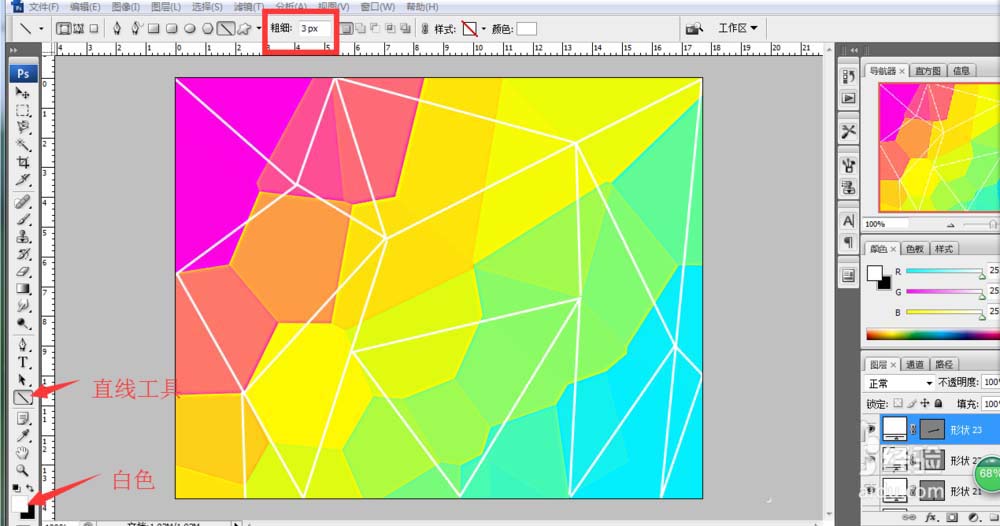Select the Line tool in toolbox
1000x526 pixels.
click(x=22, y=397)
